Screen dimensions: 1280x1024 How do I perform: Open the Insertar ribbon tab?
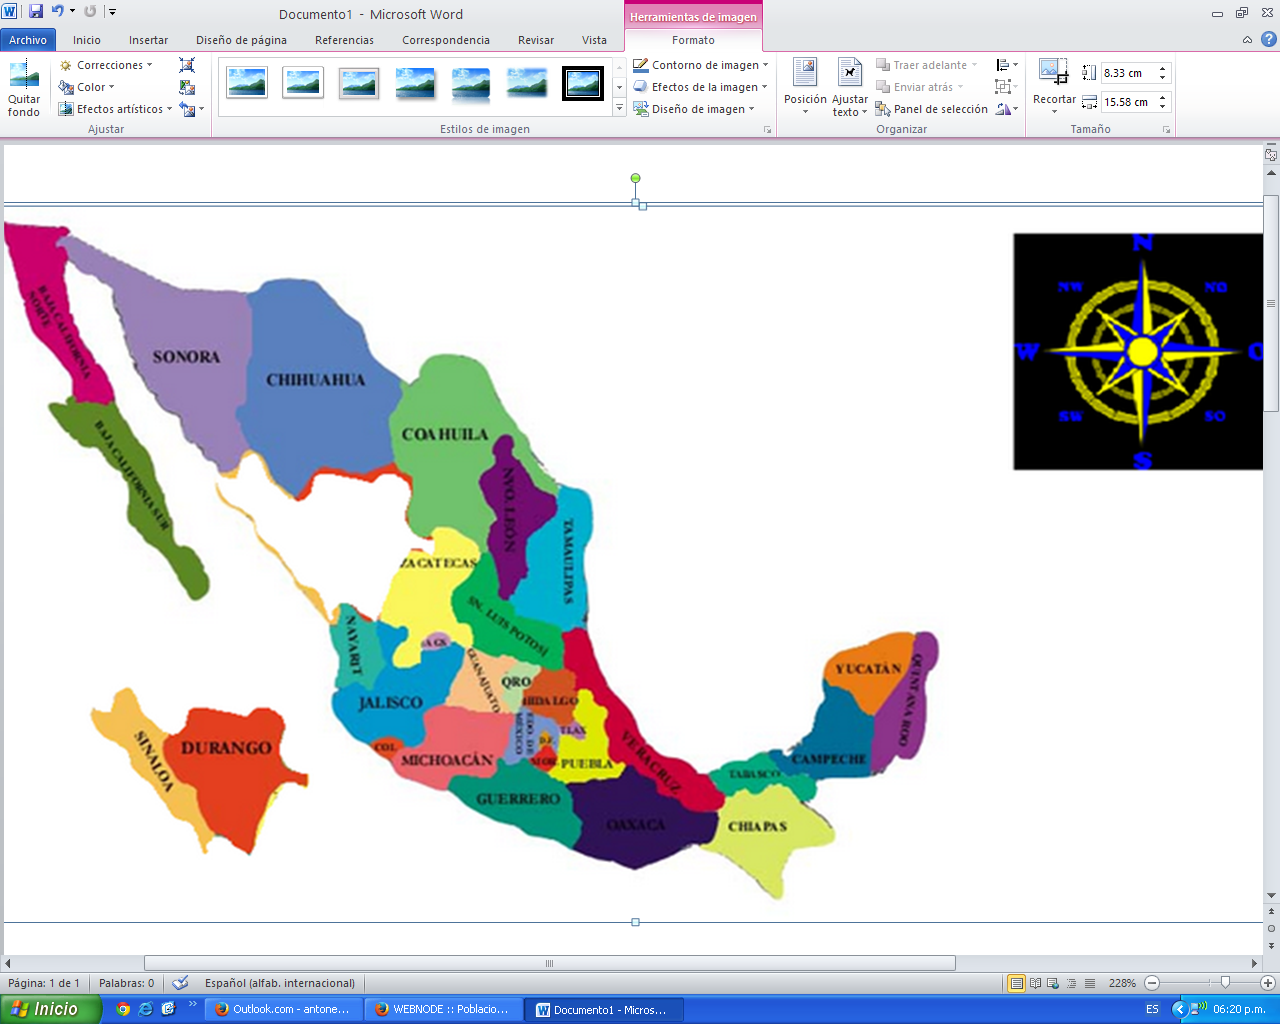point(148,40)
